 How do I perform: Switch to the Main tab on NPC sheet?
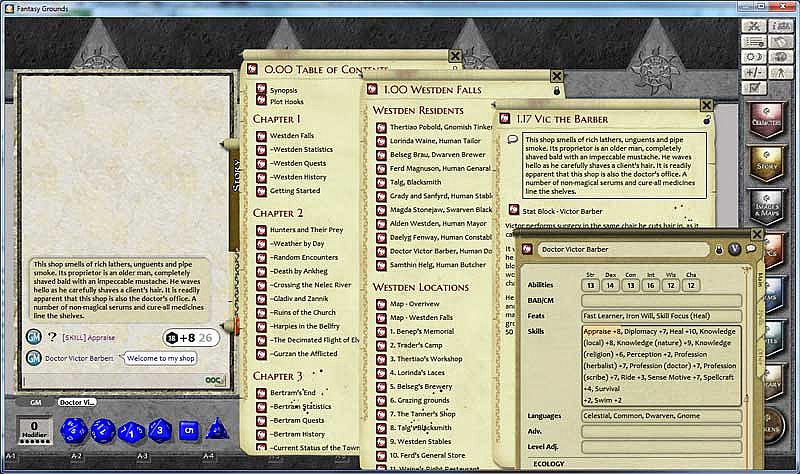759,280
